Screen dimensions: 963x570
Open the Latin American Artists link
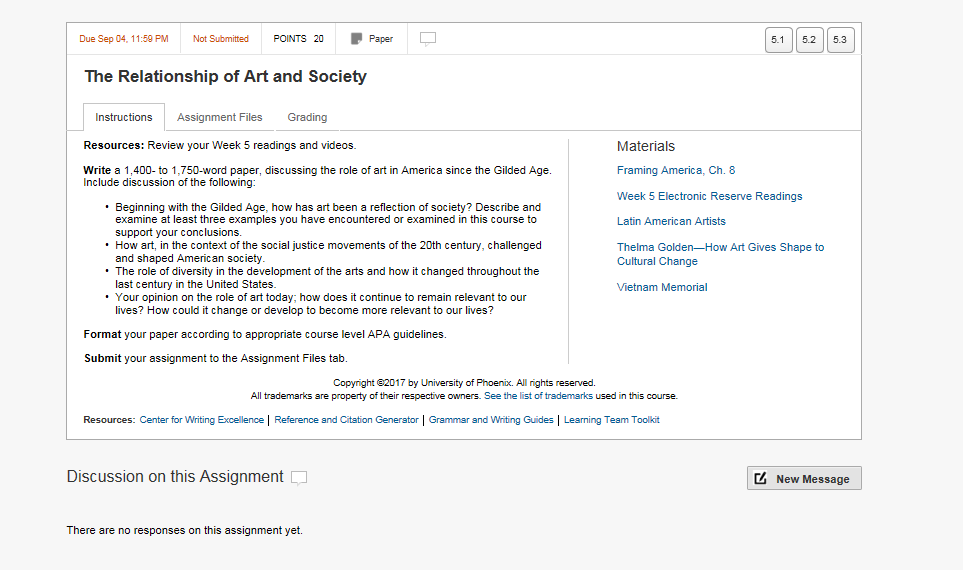[x=671, y=221]
